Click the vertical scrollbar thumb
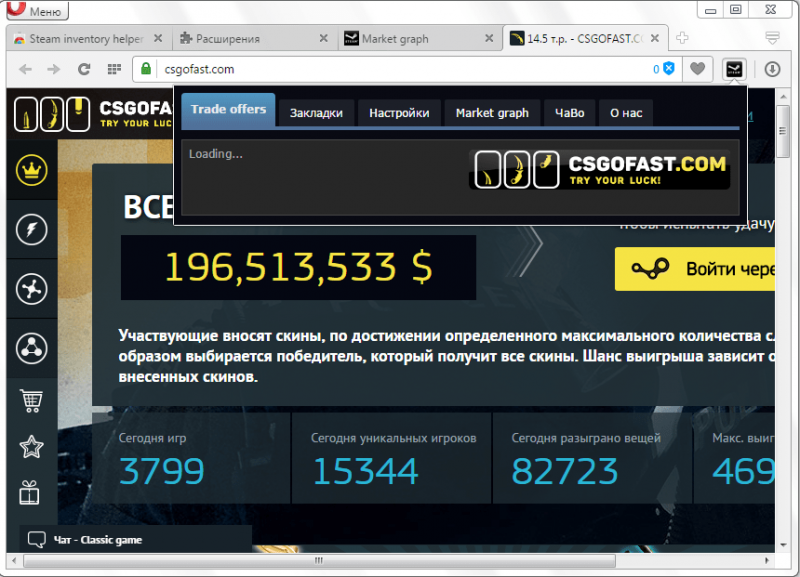Image resolution: width=800 pixels, height=577 pixels. pyautogui.click(x=783, y=132)
